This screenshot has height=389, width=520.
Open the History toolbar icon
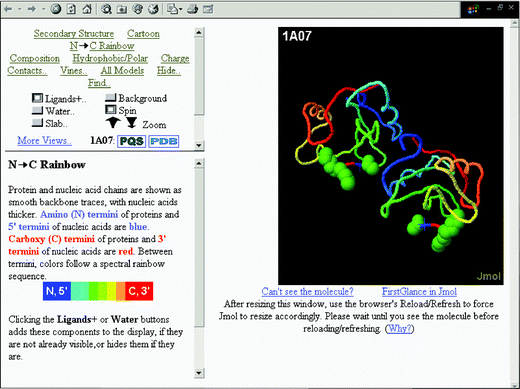tap(153, 9)
